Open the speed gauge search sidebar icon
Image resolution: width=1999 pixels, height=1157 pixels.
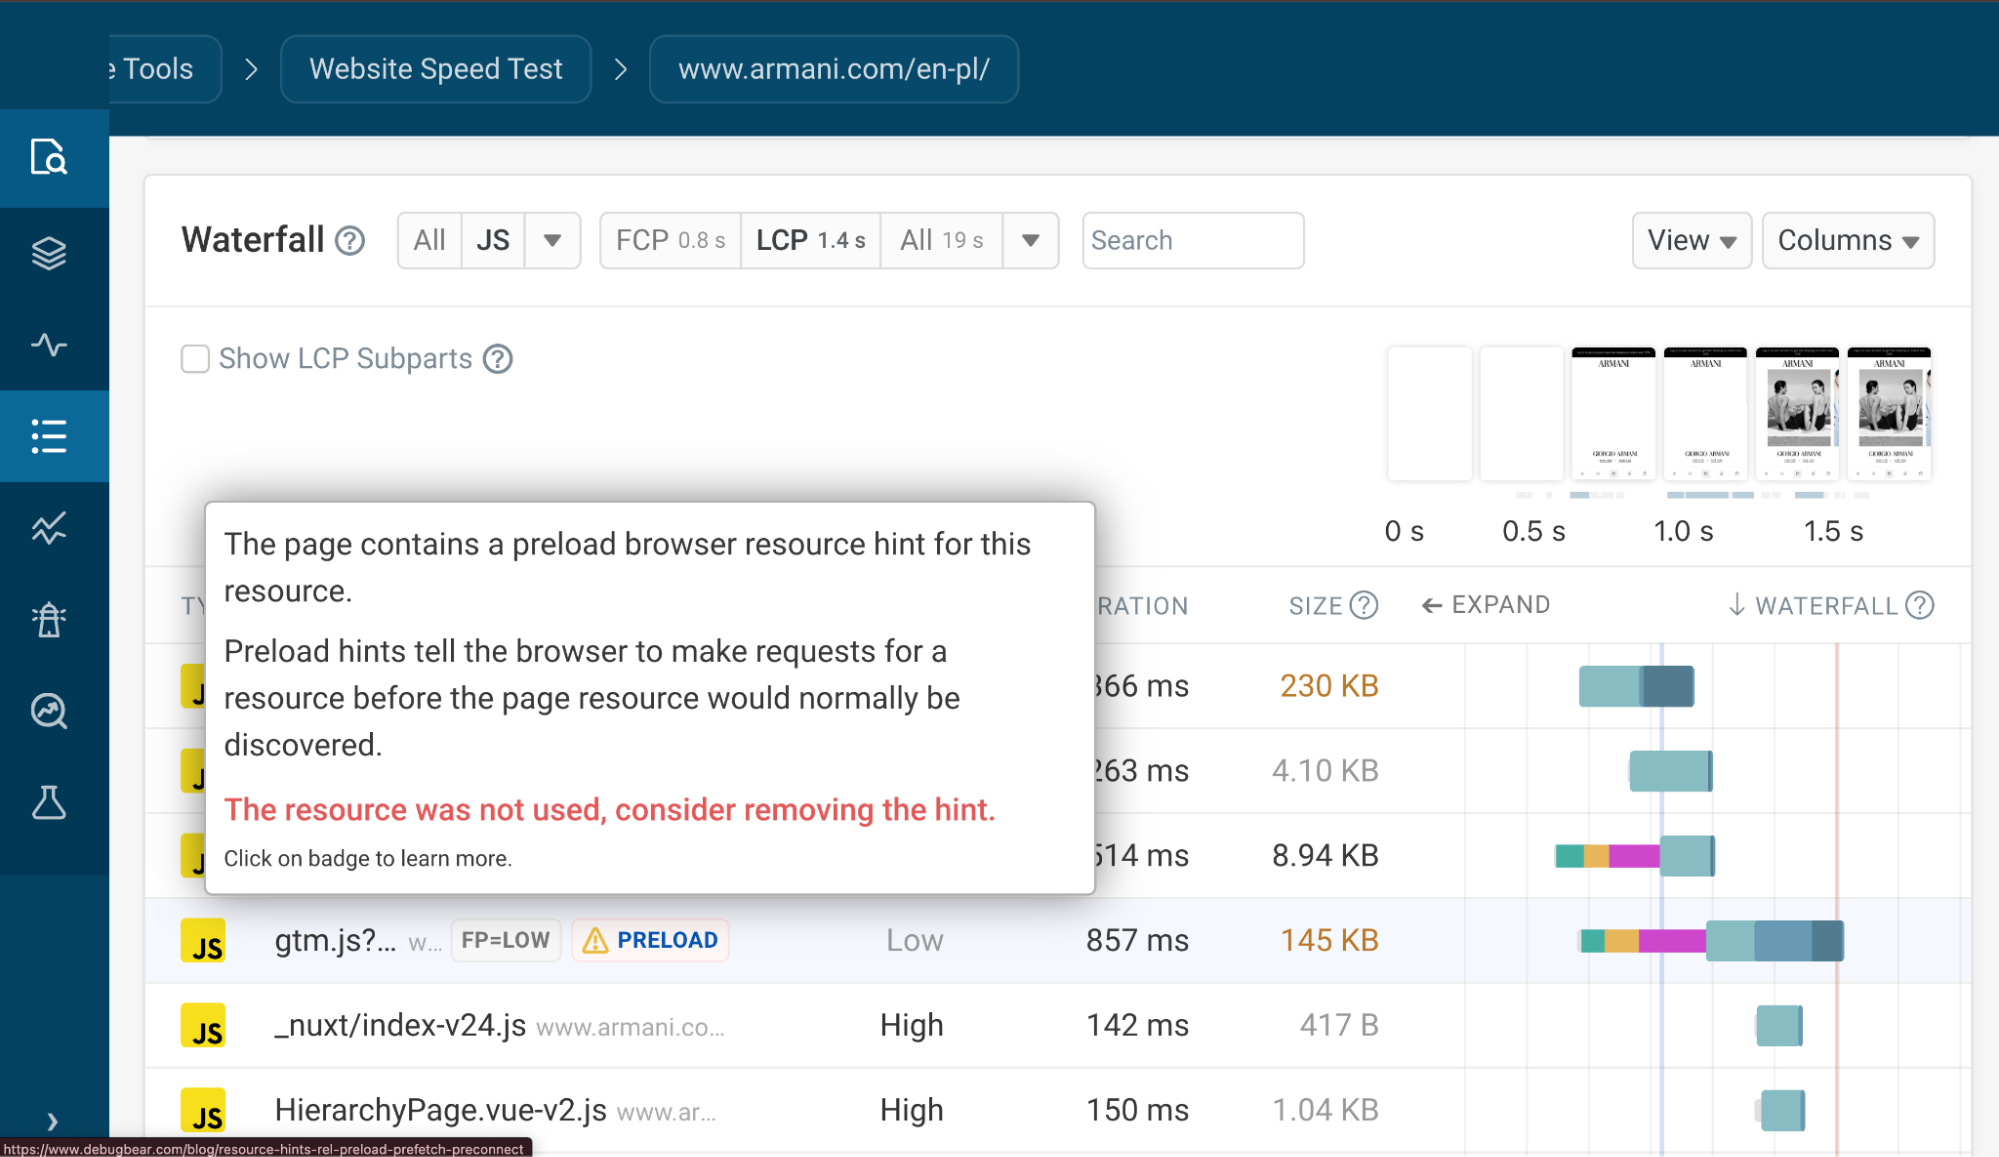point(48,711)
